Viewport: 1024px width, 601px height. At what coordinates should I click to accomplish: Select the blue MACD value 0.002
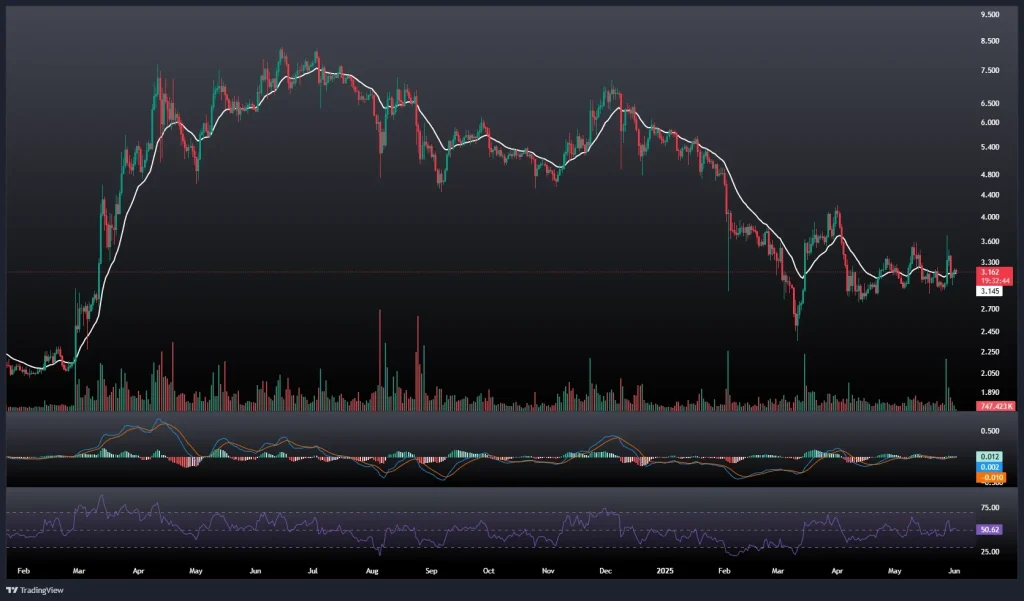(989, 467)
